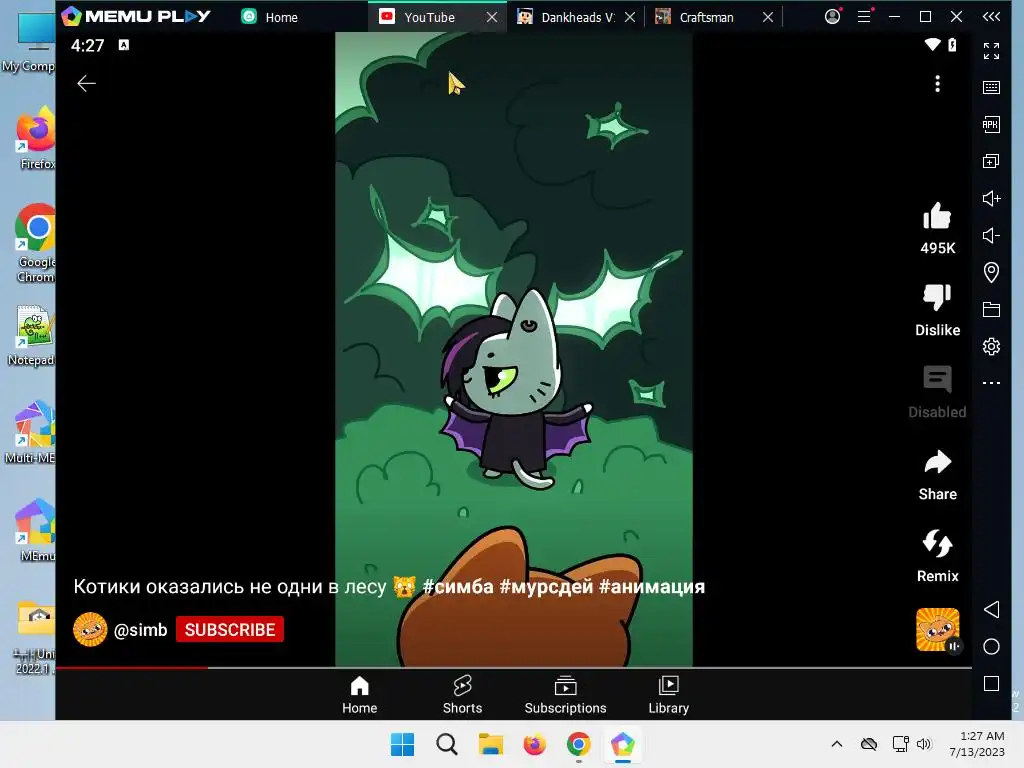Switch to the Shorts tab
This screenshot has width=1024, height=768.
point(462,696)
